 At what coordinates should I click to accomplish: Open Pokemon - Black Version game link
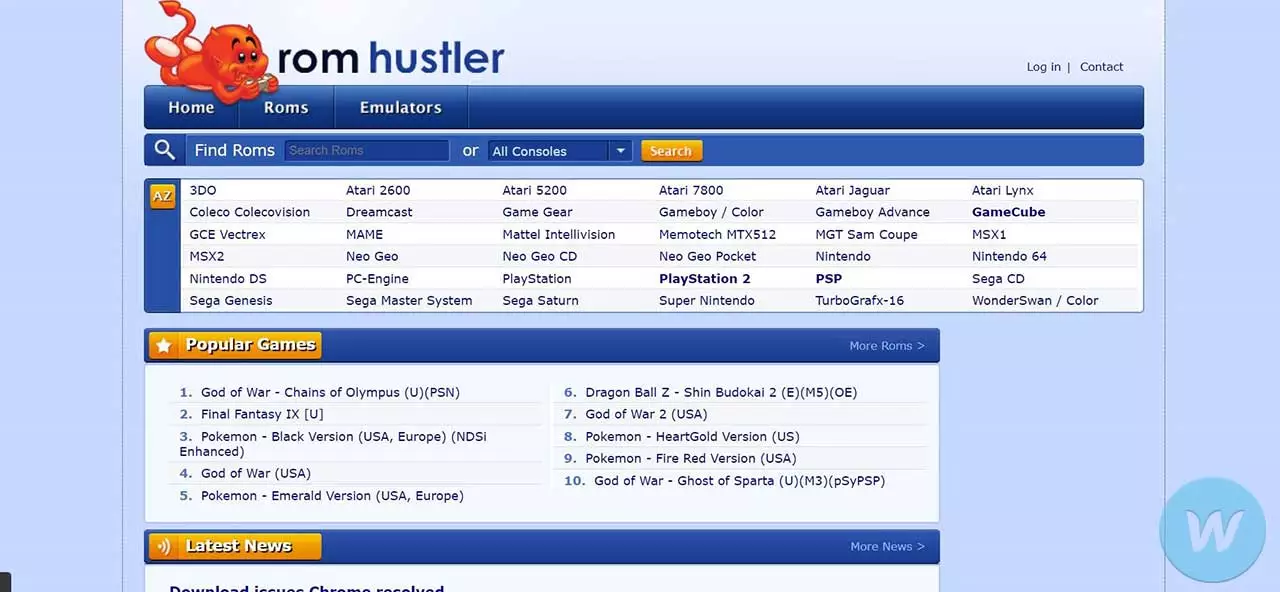333,444
